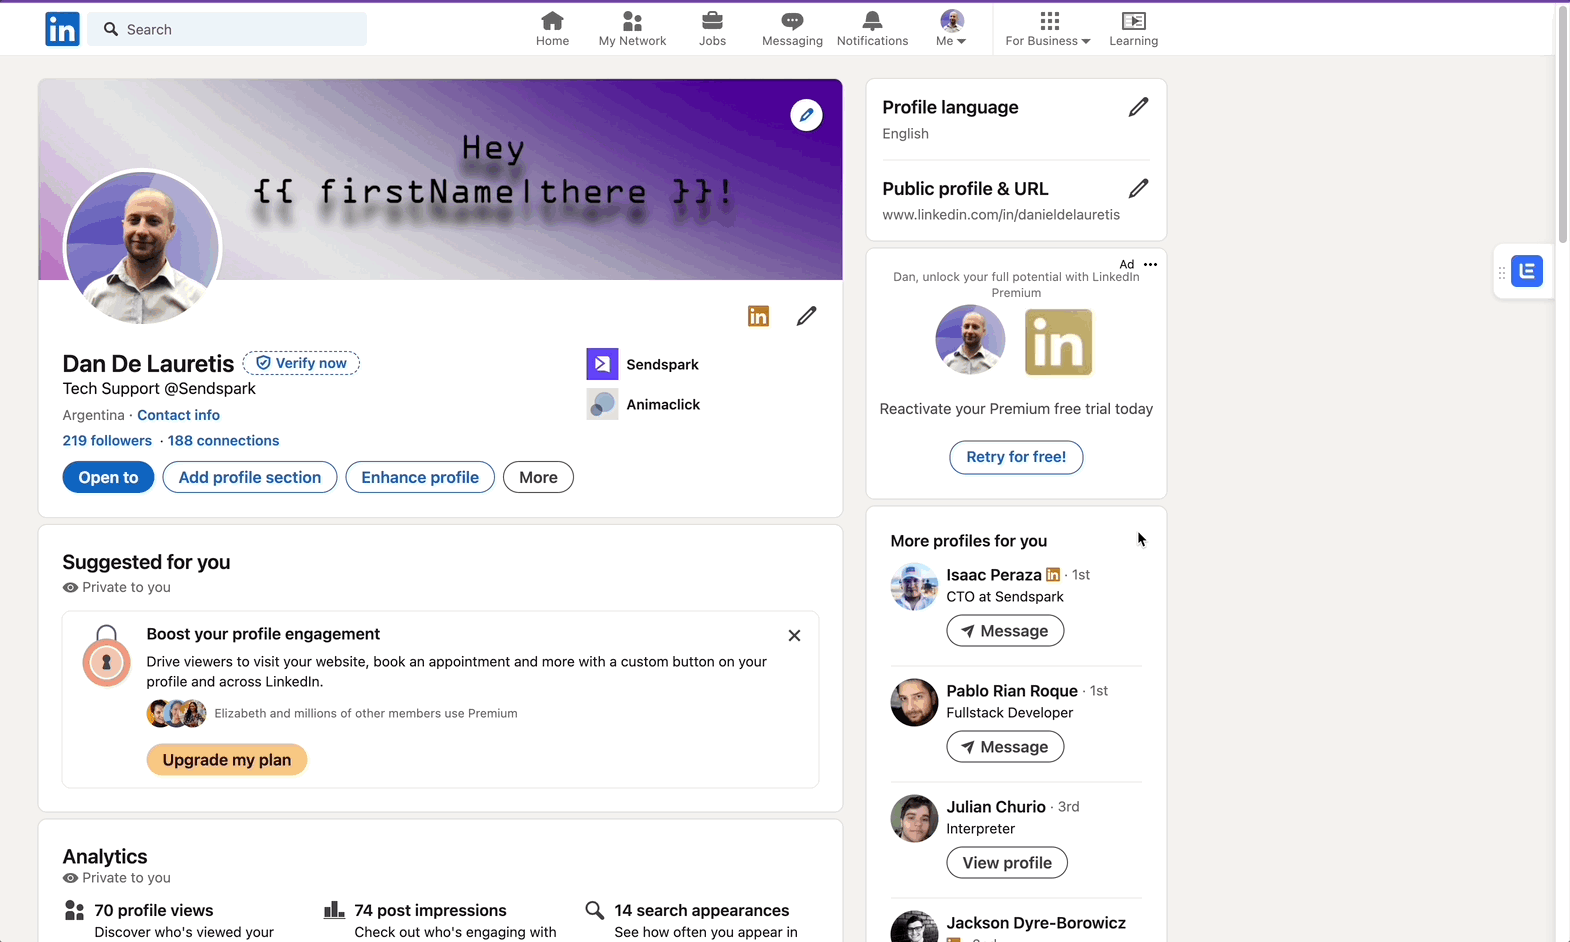The width and height of the screenshot is (1570, 942).
Task: Open Jackson Dyre-Borowicz's profile name
Action: [1036, 923]
